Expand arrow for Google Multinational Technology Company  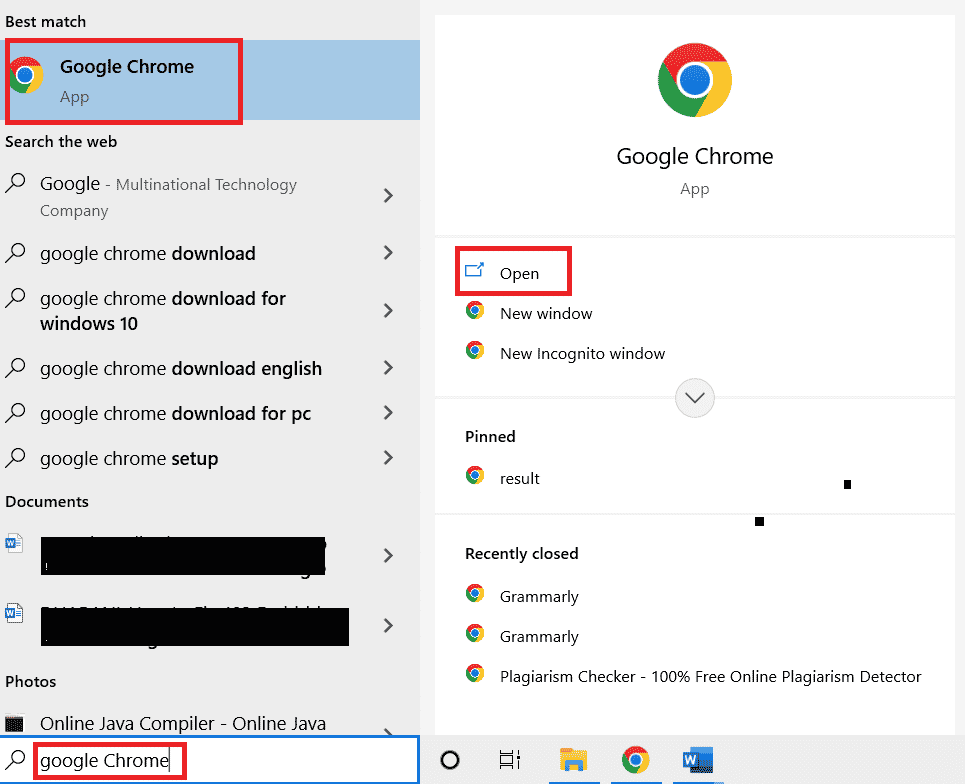pos(388,196)
